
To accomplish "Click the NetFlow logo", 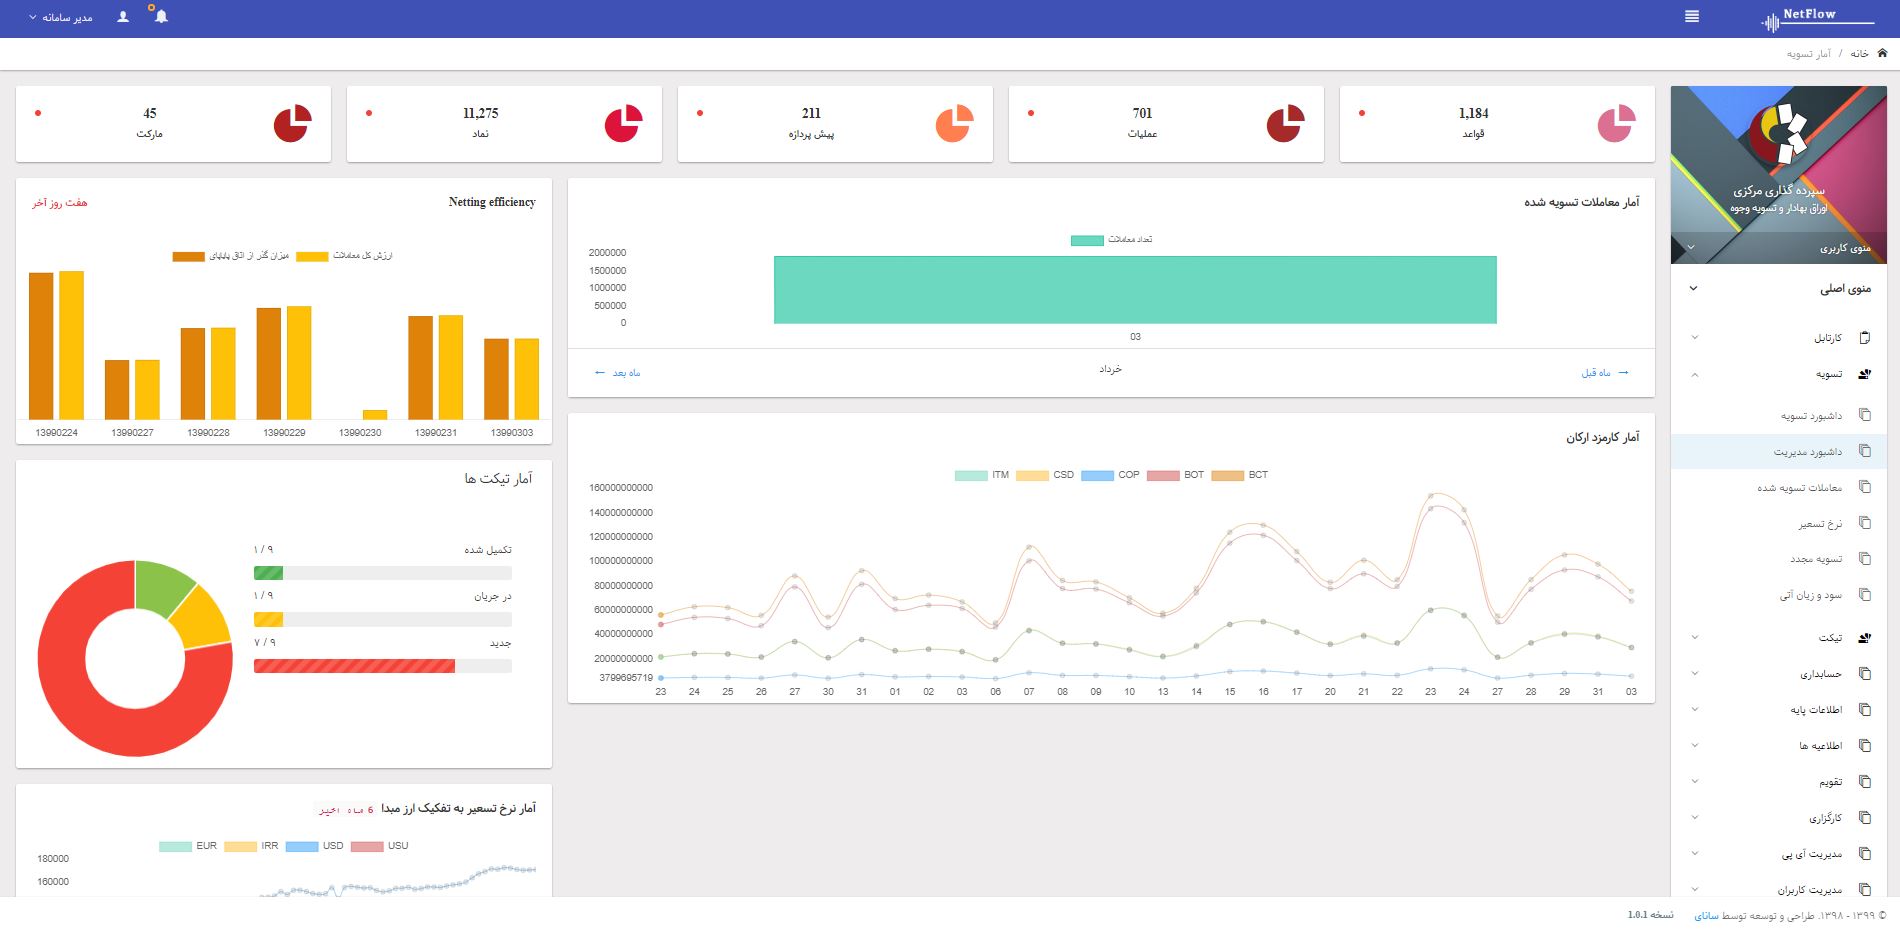I will (x=1816, y=17).
